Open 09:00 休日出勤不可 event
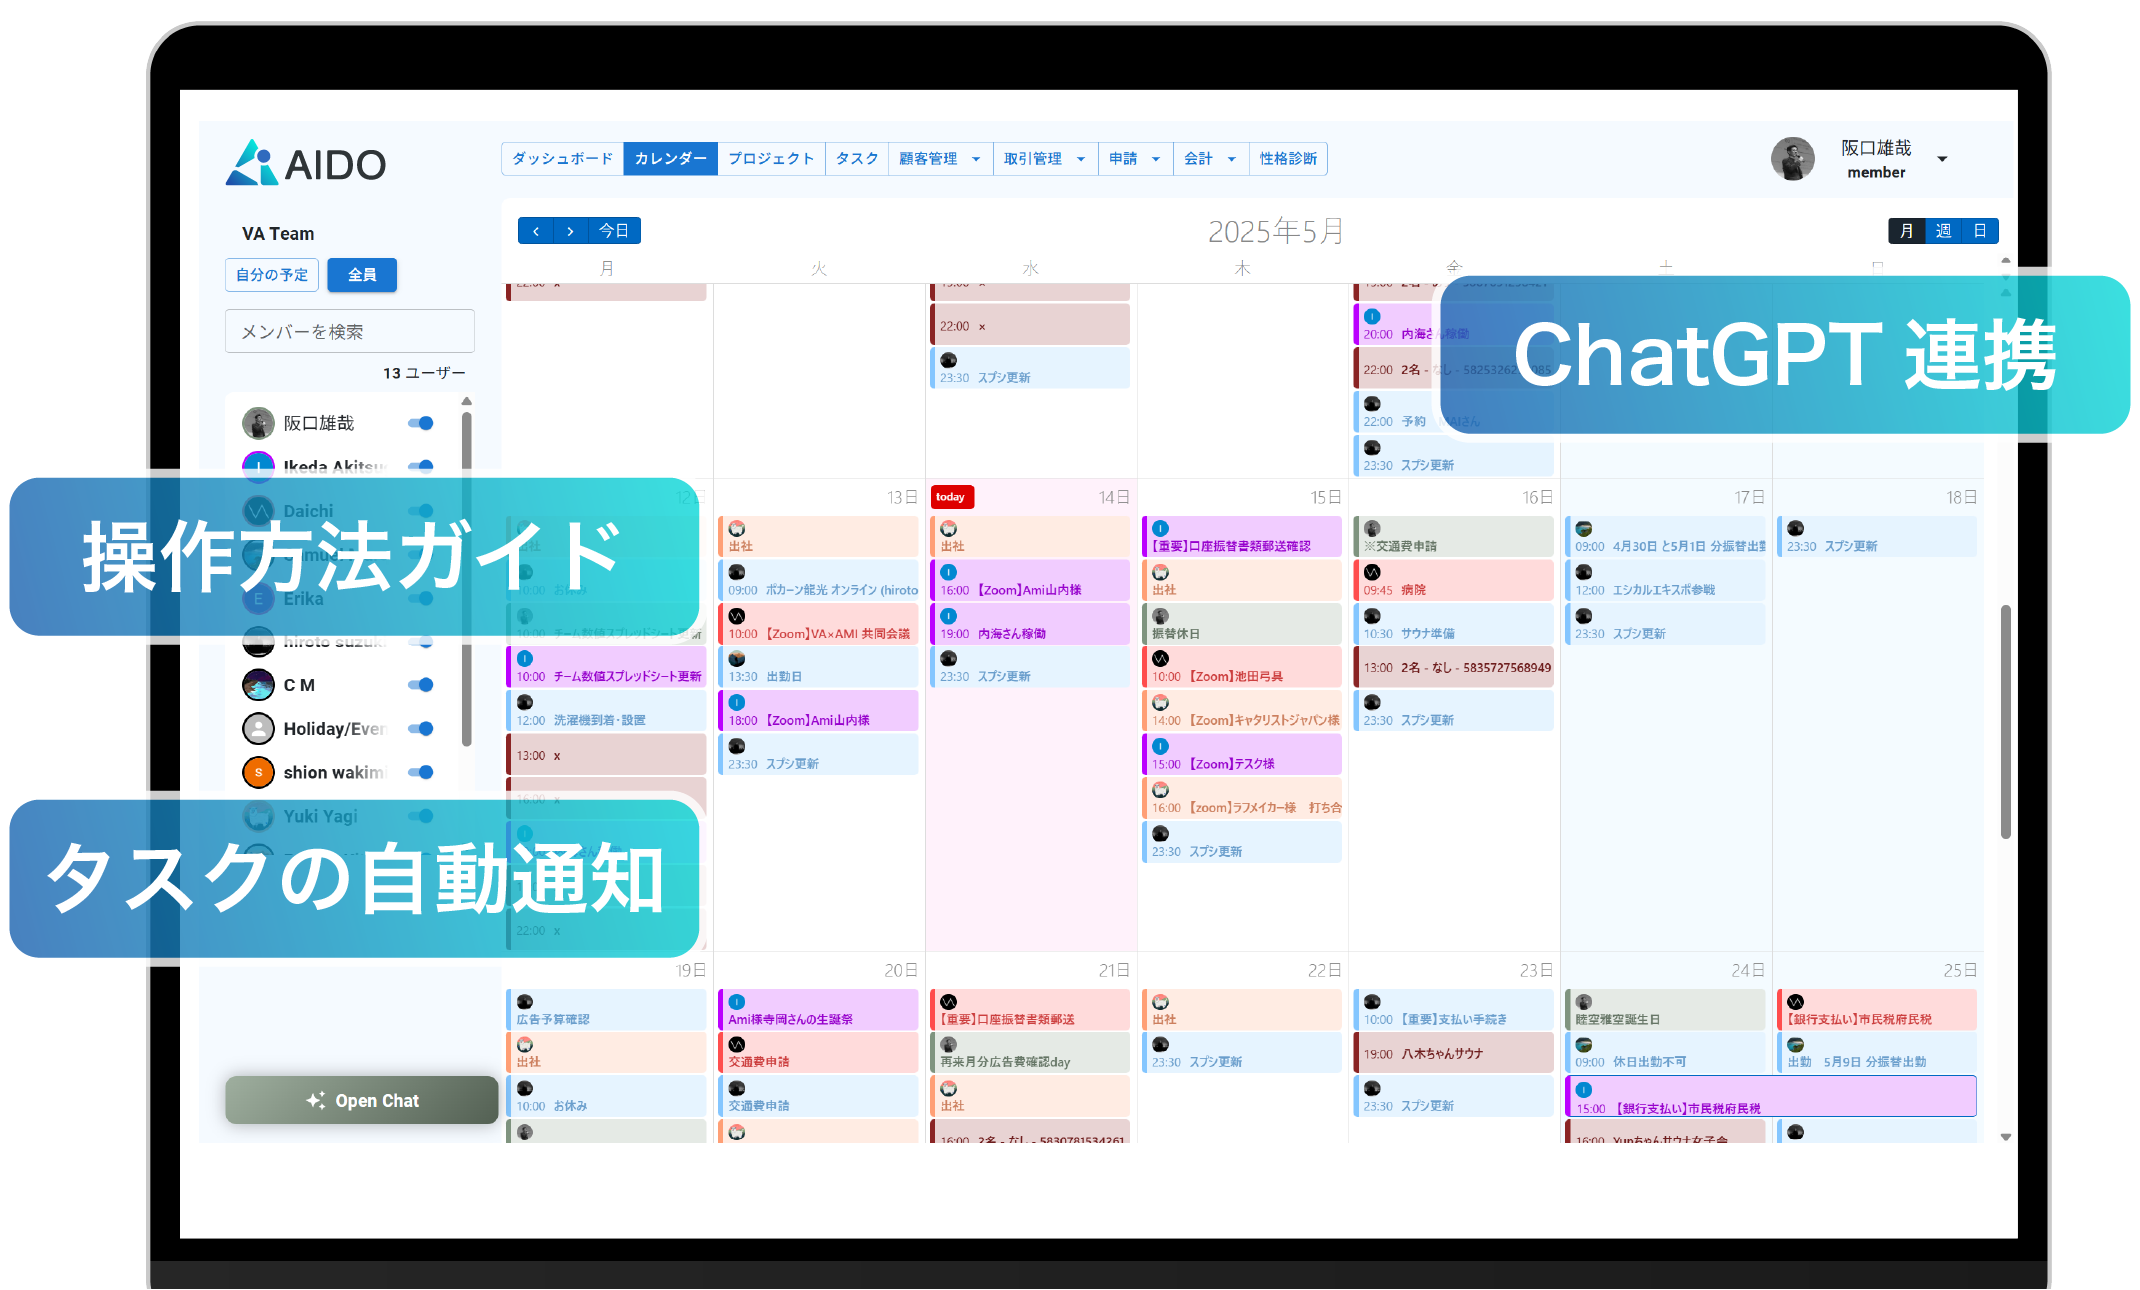Screen dimensions: 2140x1290 pyautogui.click(x=1666, y=1053)
